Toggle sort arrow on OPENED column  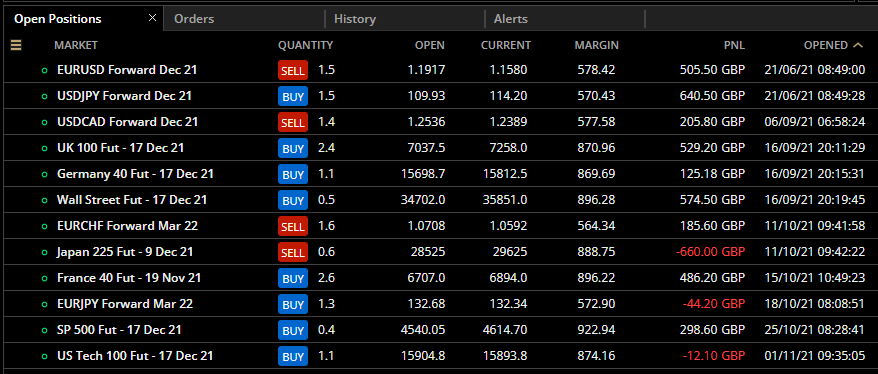point(858,45)
